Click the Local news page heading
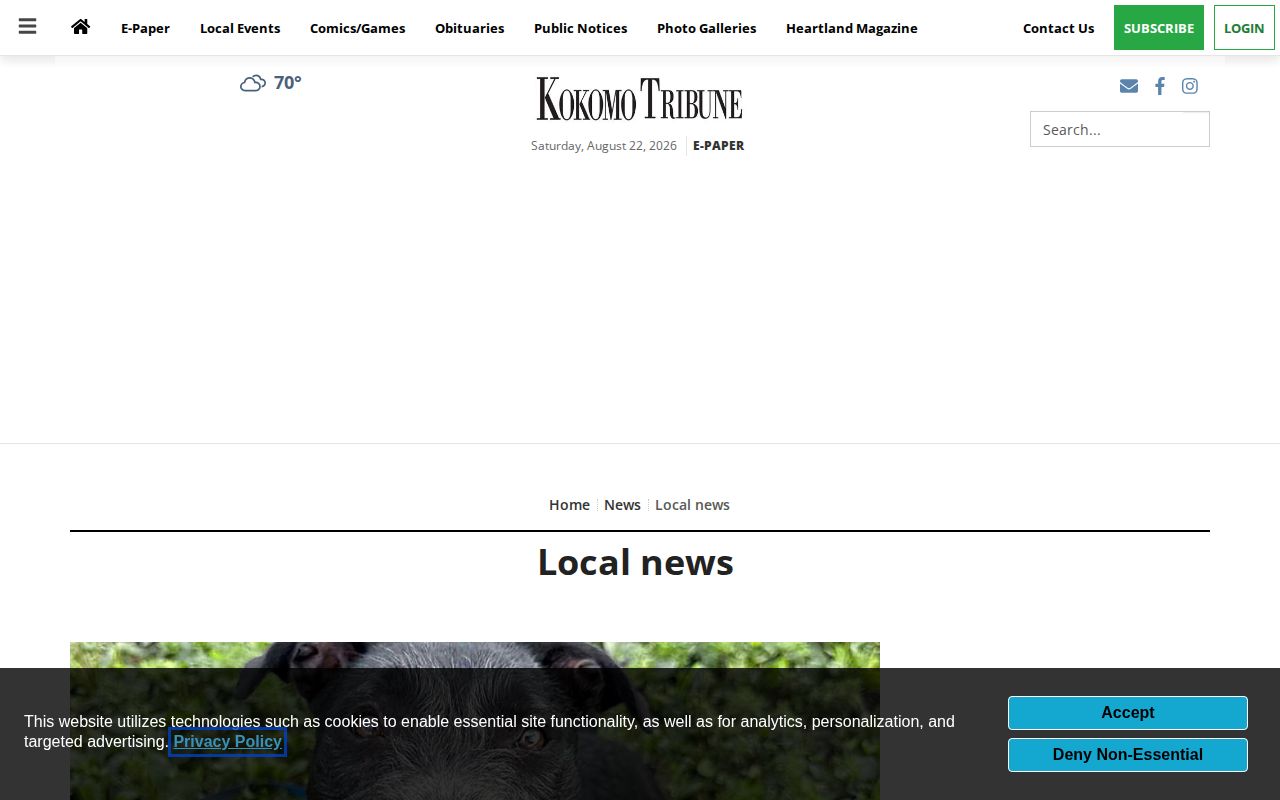The image size is (1280, 800). pyautogui.click(x=636, y=562)
